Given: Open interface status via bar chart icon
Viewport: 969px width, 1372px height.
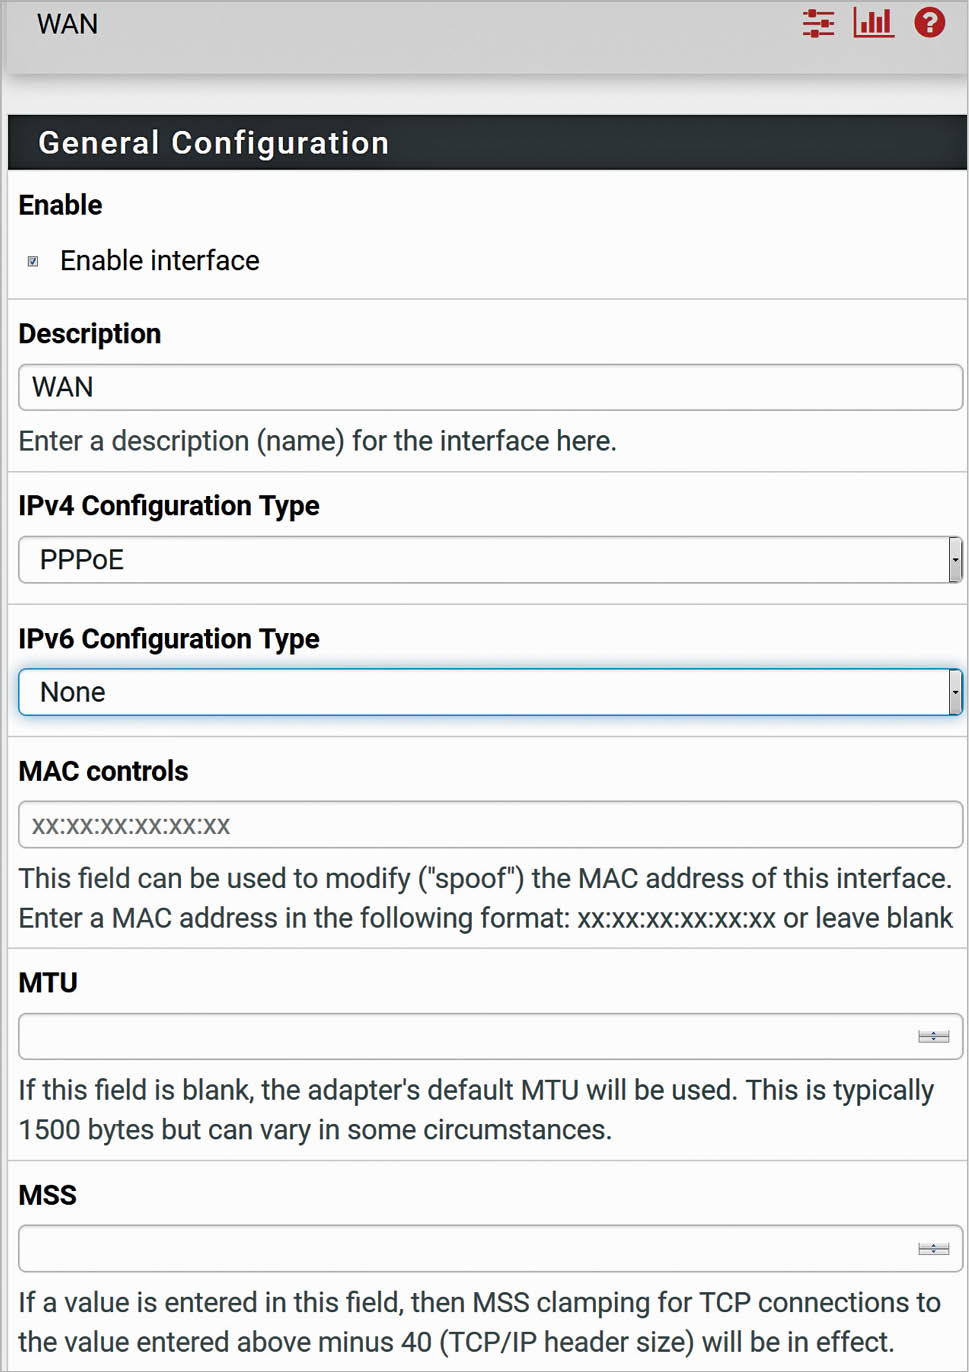Looking at the screenshot, I should pos(873,22).
